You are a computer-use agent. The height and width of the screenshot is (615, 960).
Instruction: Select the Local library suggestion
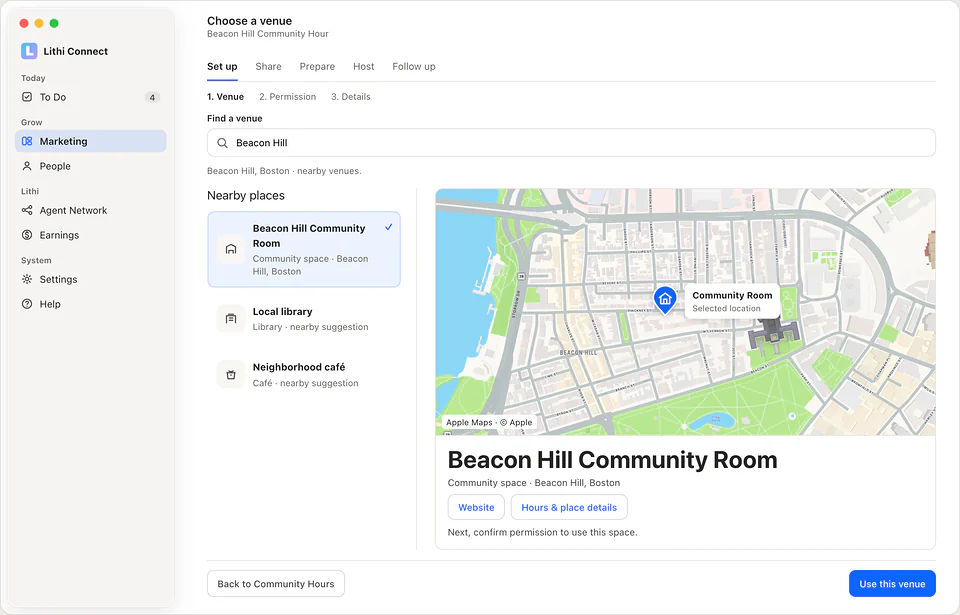pyautogui.click(x=304, y=319)
